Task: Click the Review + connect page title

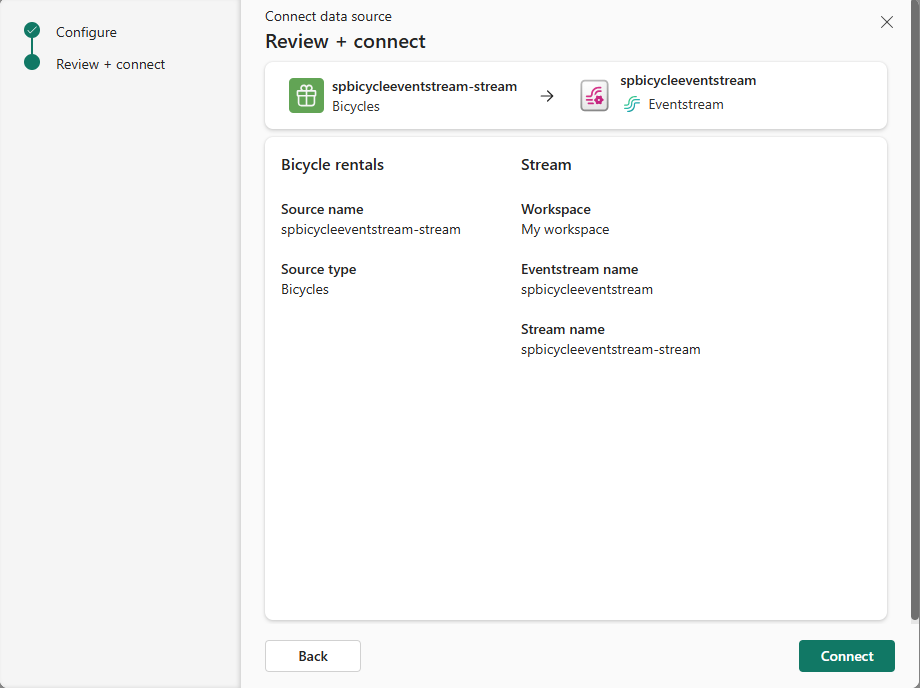Action: pos(346,42)
